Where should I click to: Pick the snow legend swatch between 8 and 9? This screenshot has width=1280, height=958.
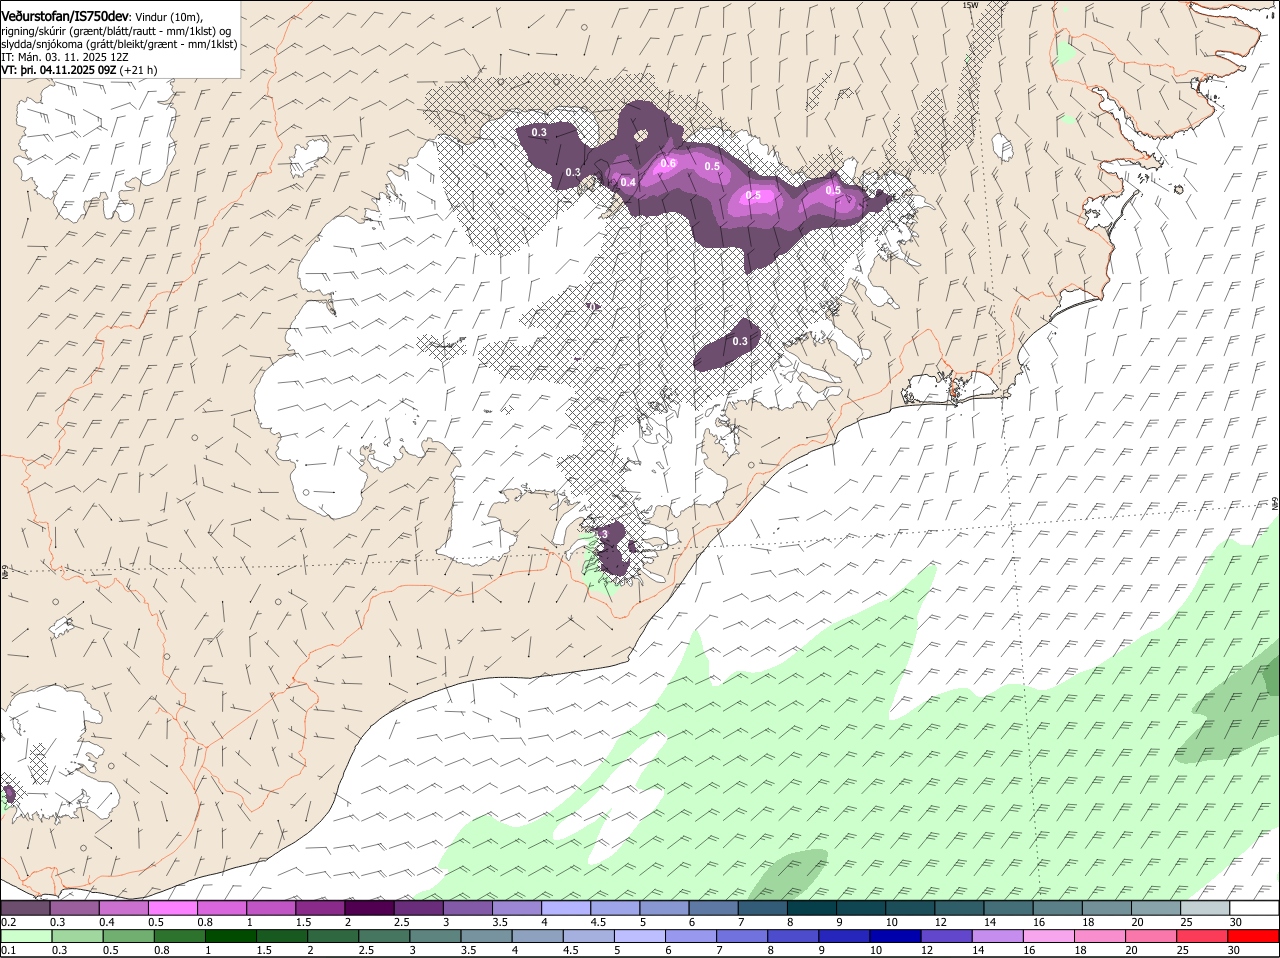[812, 907]
